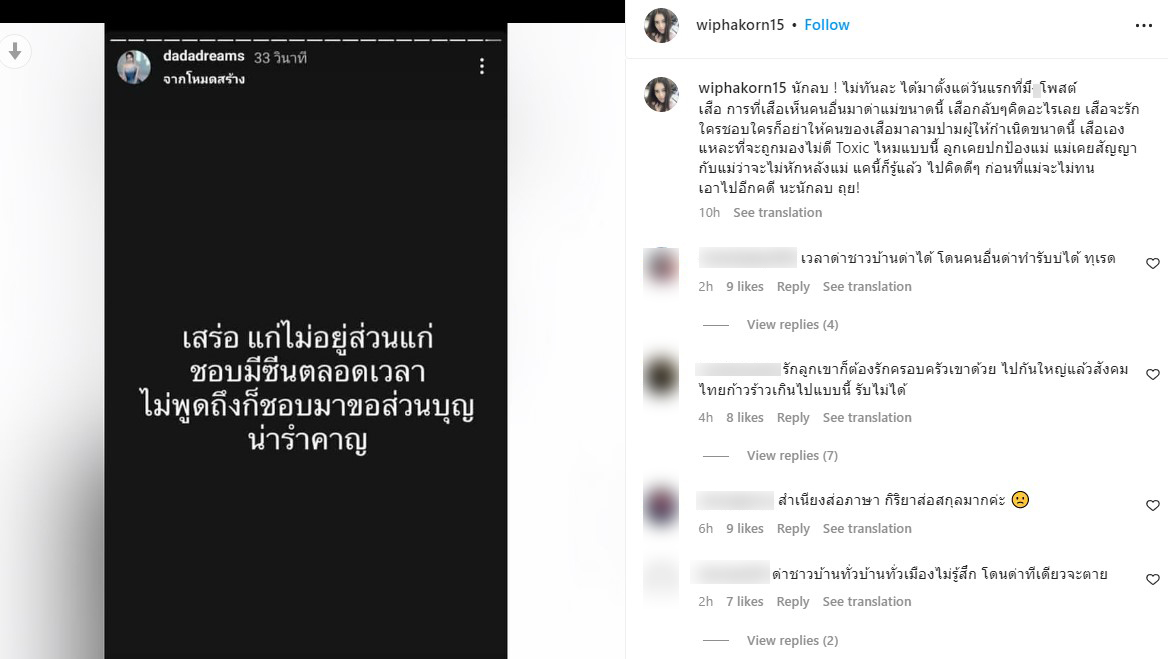Image resolution: width=1168 pixels, height=659 pixels.
Task: Expand View replies (2)
Action: [792, 640]
